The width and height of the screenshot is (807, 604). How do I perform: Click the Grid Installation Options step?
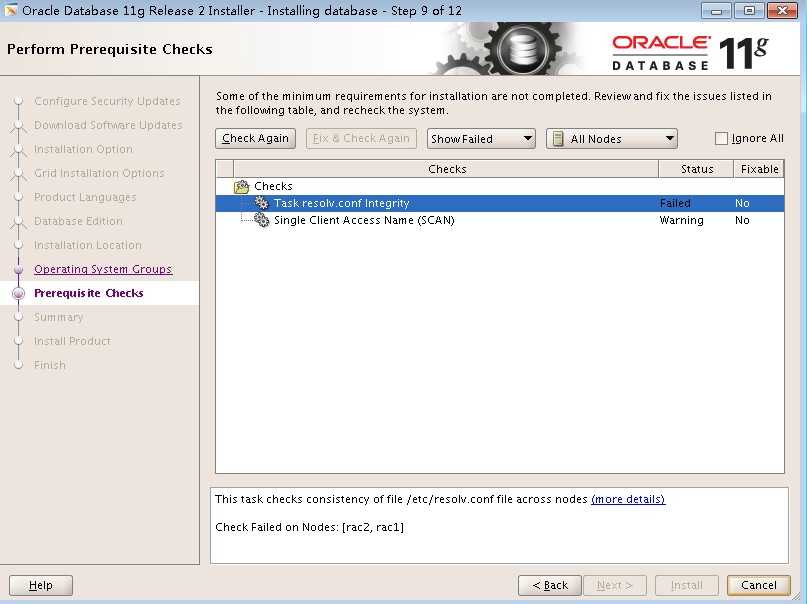(x=99, y=173)
